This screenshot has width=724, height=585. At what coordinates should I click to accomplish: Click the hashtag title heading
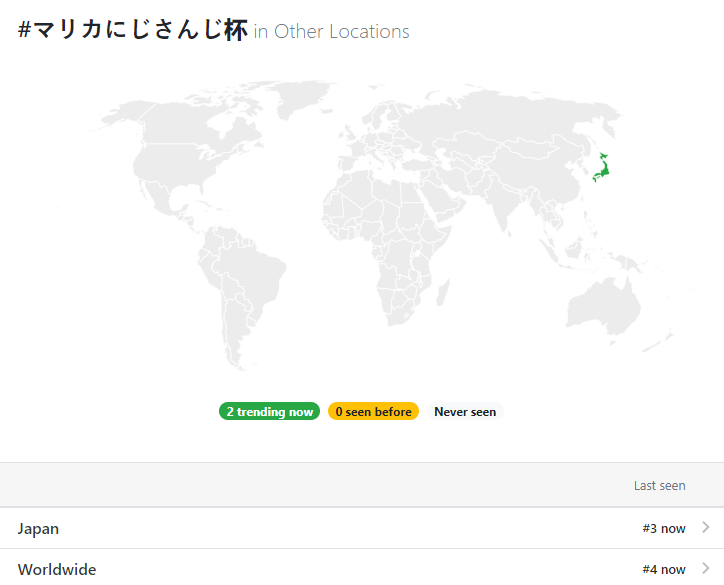133,30
